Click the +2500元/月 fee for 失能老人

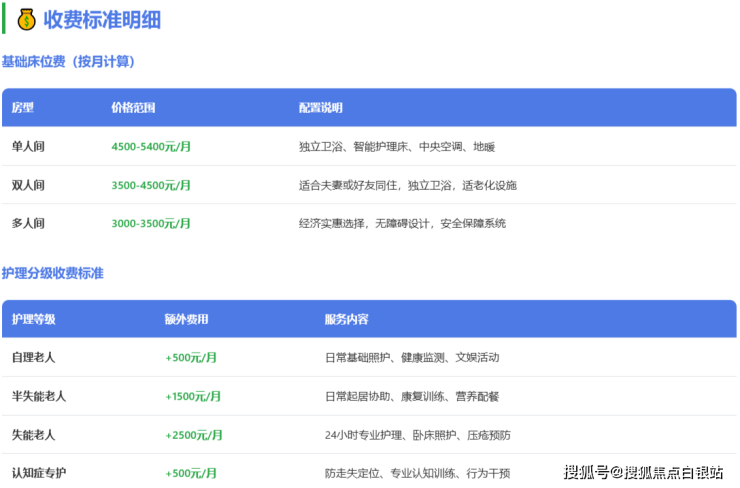pyautogui.click(x=194, y=435)
